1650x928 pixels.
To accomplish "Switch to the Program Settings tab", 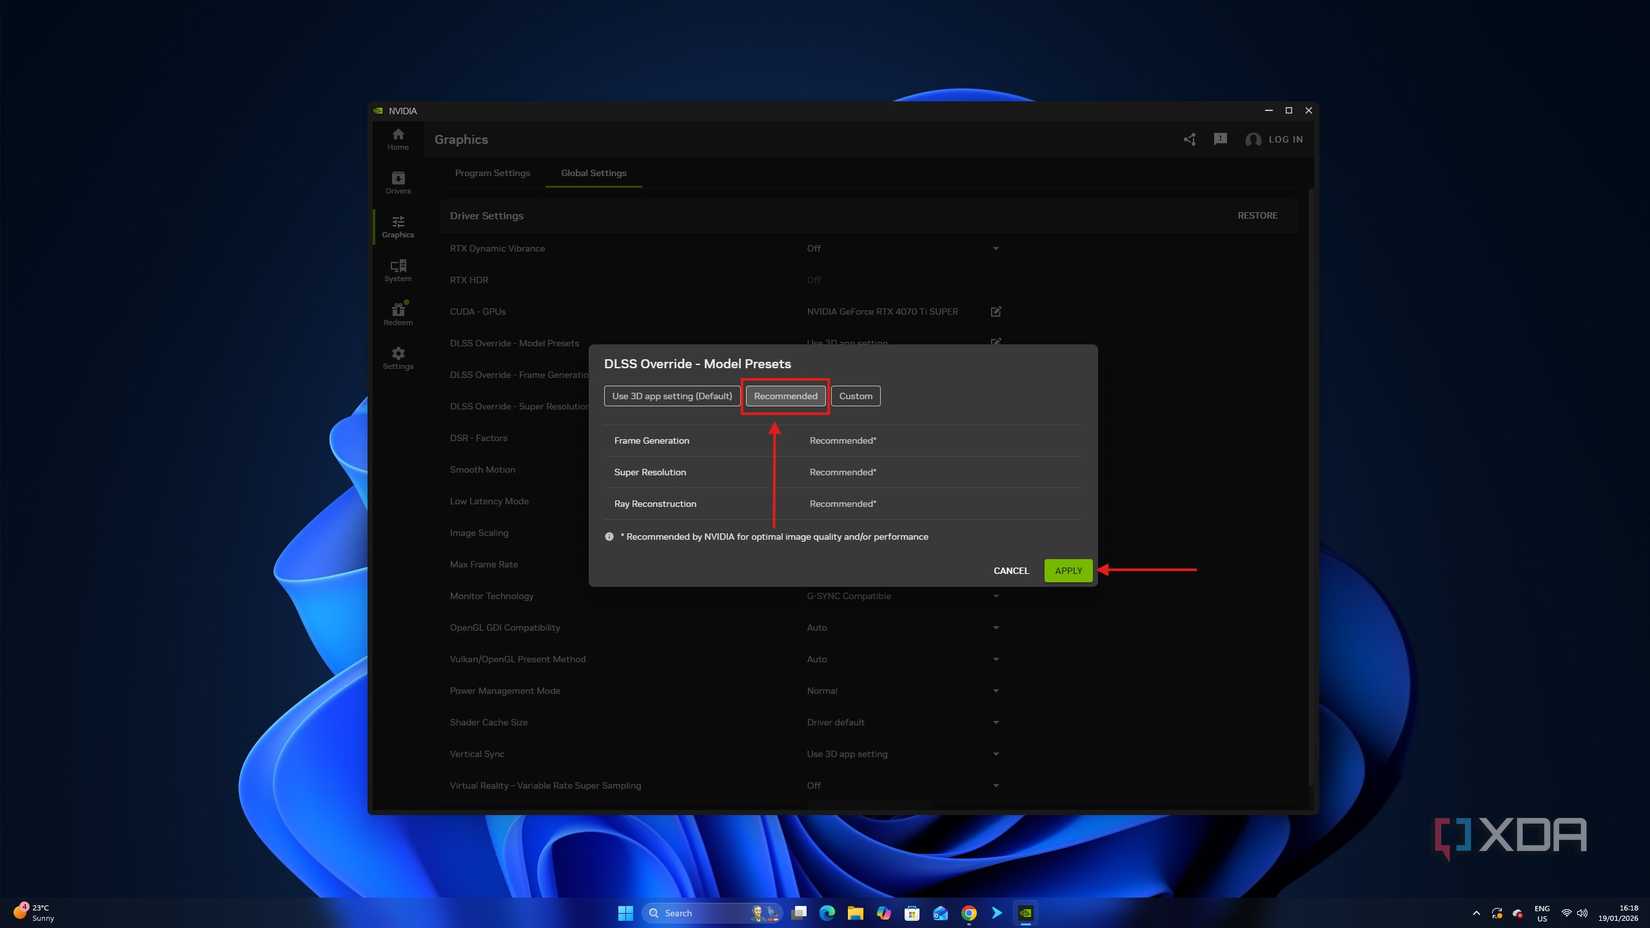I will (x=492, y=172).
